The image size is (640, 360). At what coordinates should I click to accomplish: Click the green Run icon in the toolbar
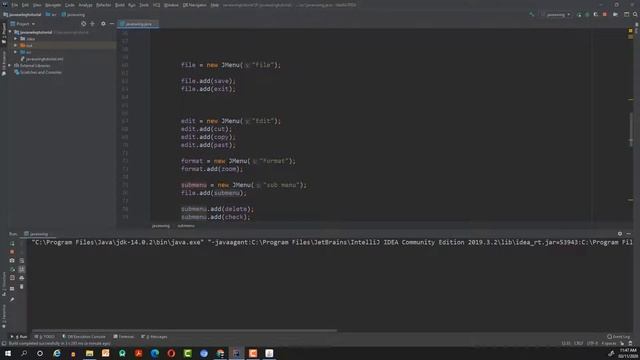click(x=579, y=15)
